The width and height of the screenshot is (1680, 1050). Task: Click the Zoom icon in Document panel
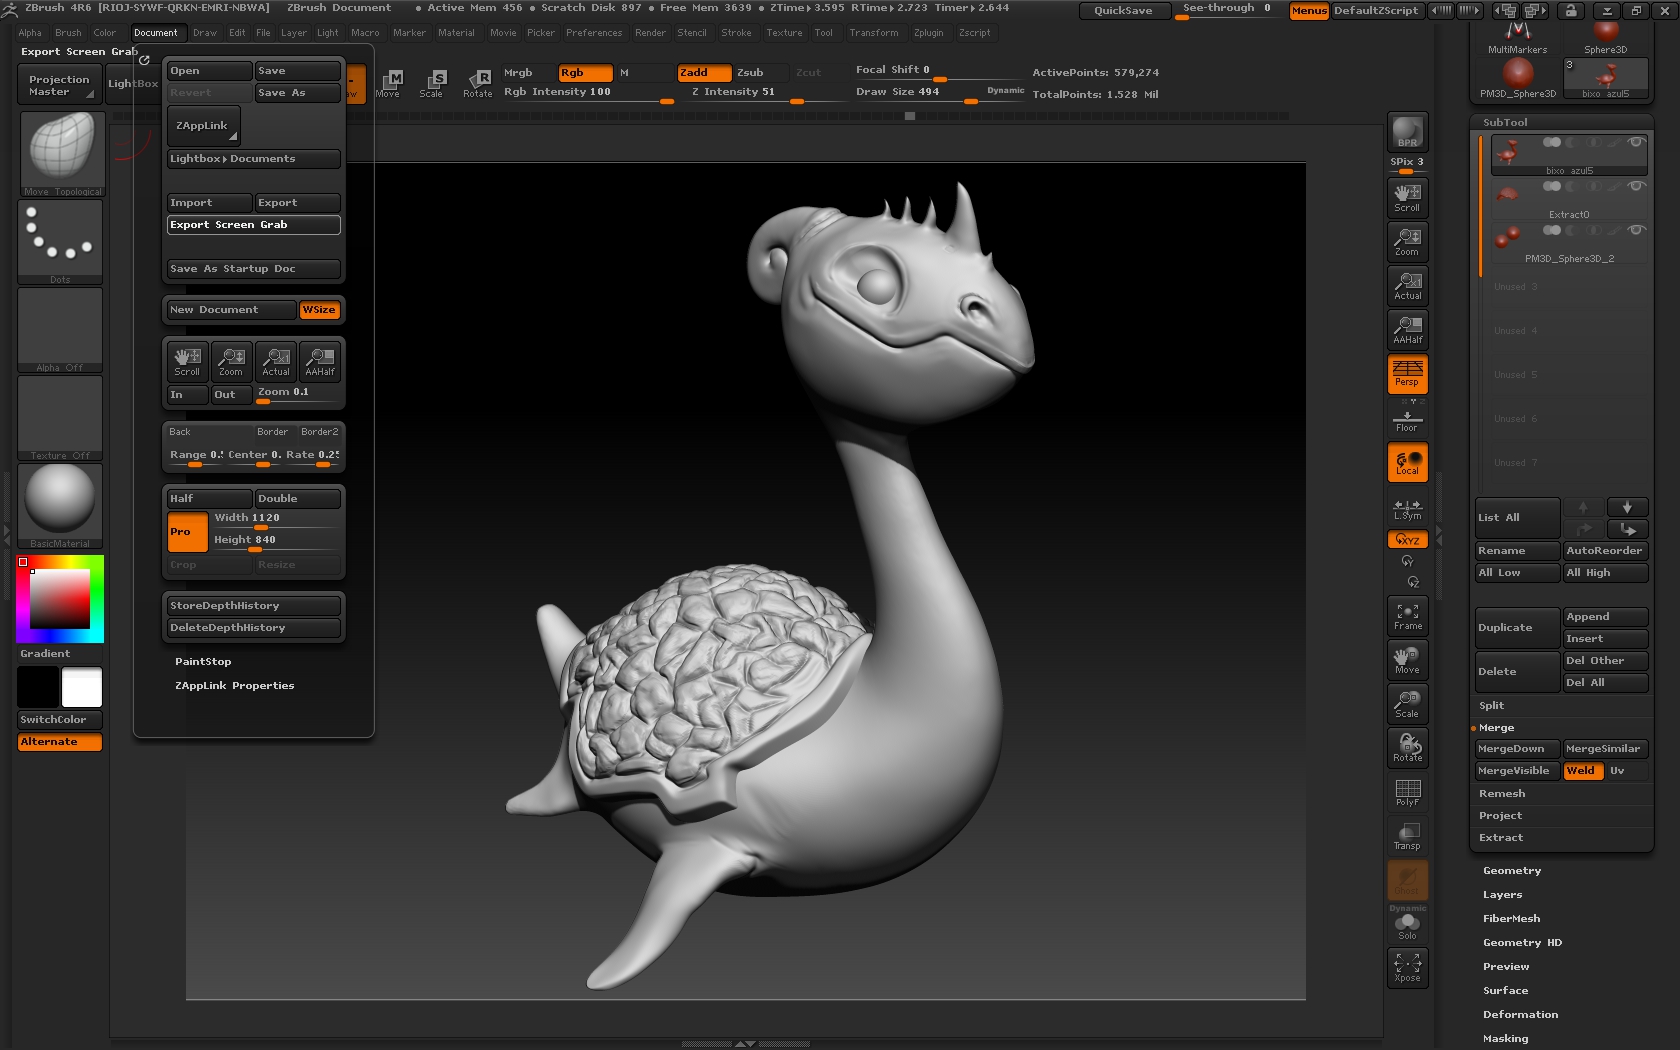tap(231, 361)
